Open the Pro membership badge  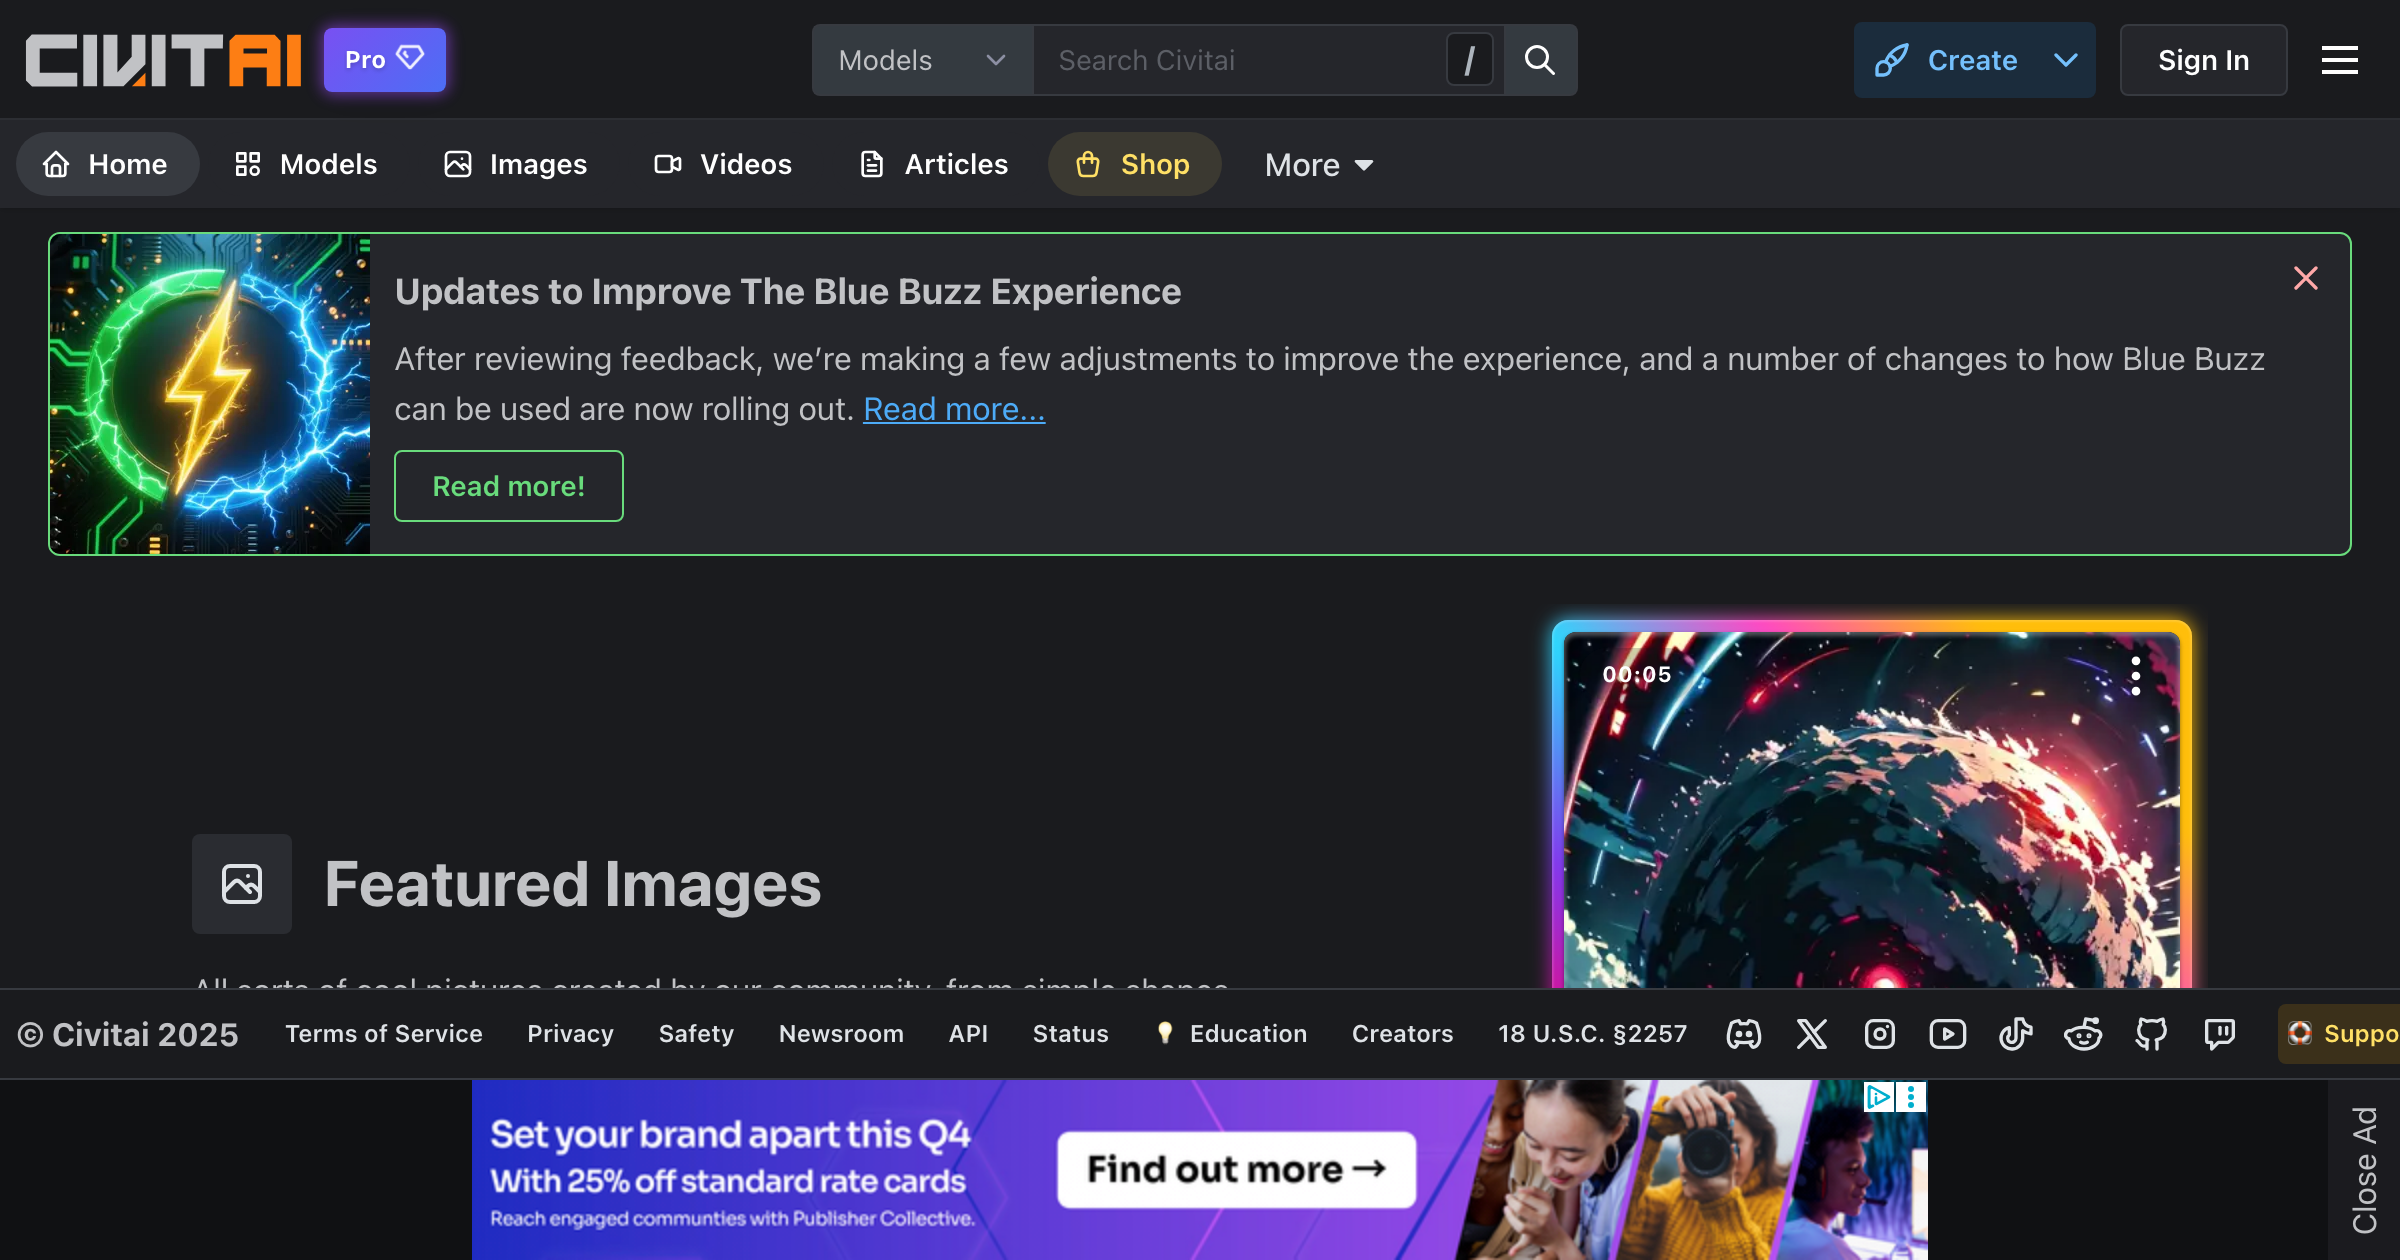pos(385,60)
